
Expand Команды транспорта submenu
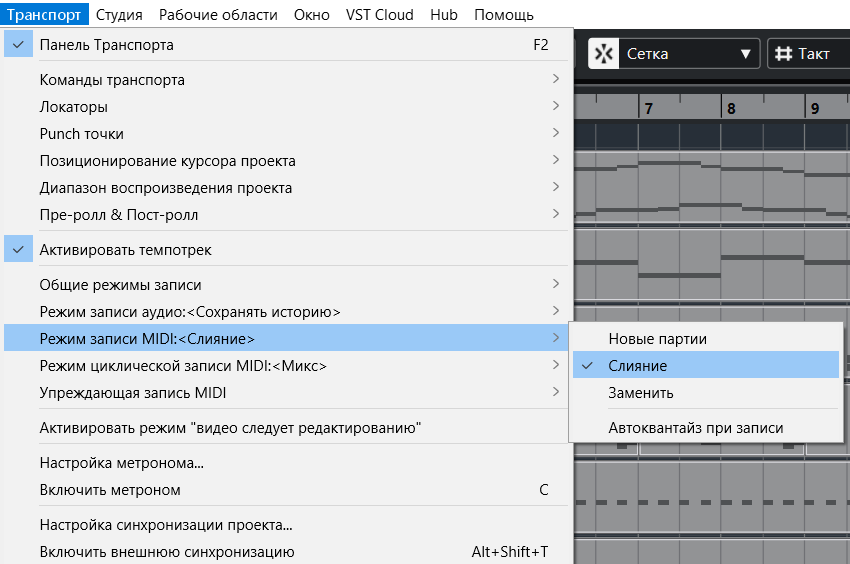click(x=112, y=80)
